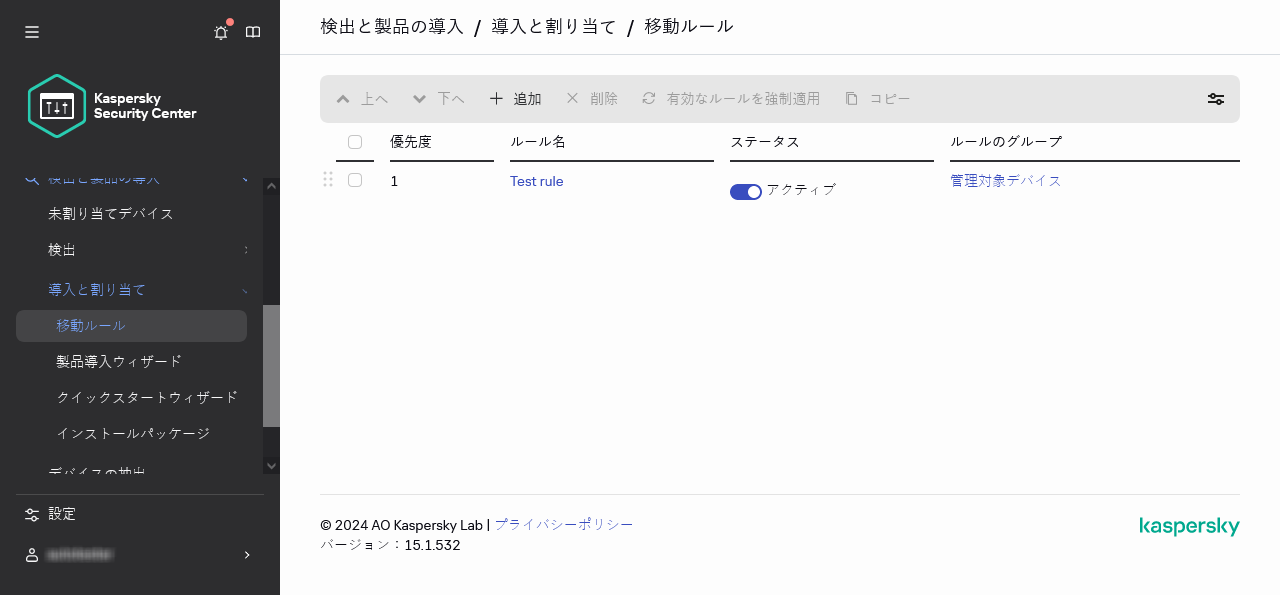The width and height of the screenshot is (1280, 595).
Task: Open the column filter settings icon
Action: point(1215,99)
